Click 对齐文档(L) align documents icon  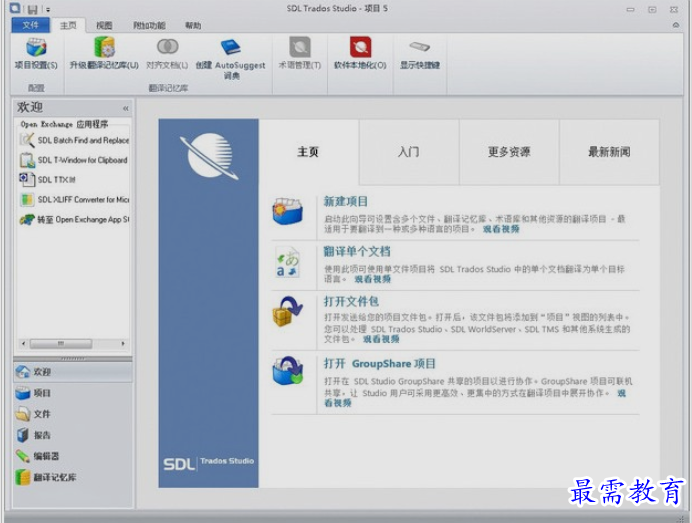tap(167, 46)
